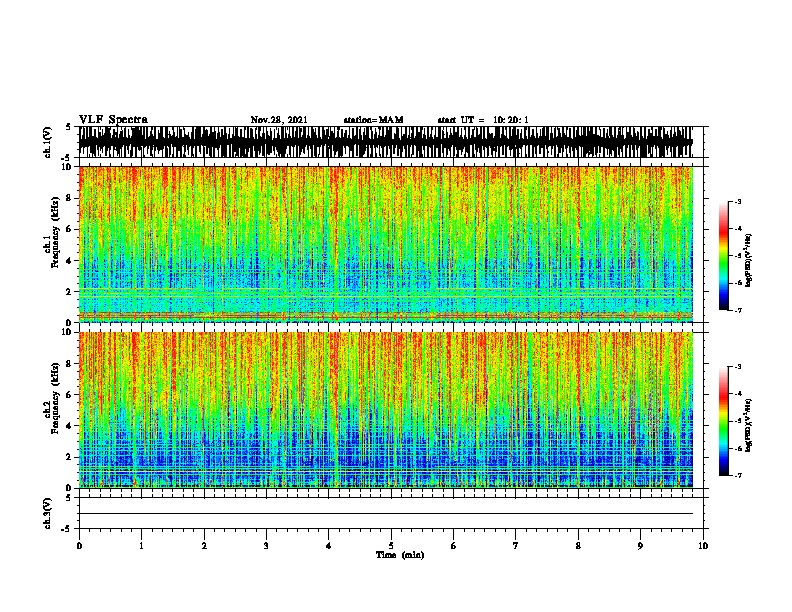Viewport: 792px width, 612px height.
Task: Click time-axis tick label "3"
Action: [x=266, y=546]
